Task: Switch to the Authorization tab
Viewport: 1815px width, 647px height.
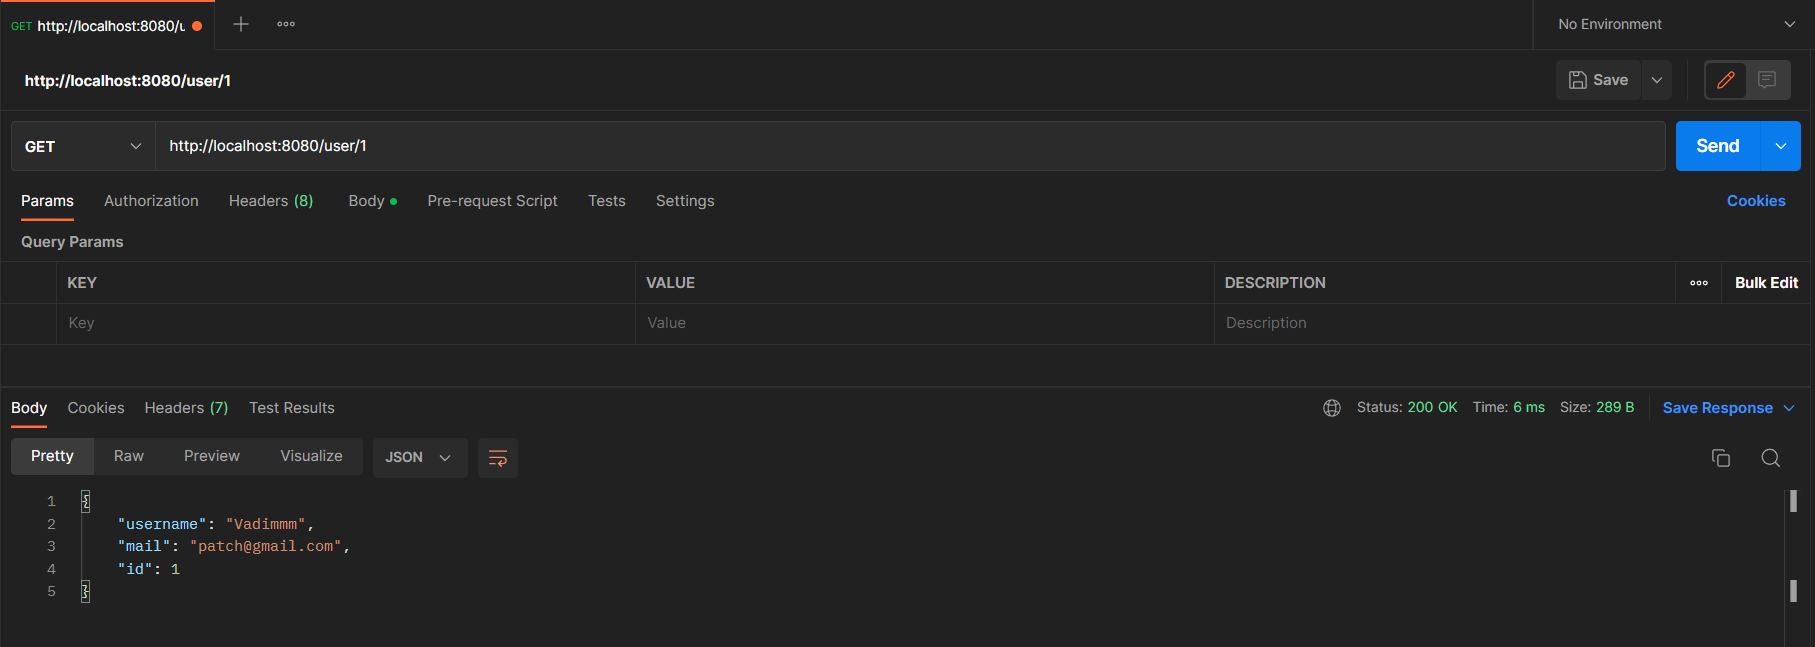Action: 151,201
